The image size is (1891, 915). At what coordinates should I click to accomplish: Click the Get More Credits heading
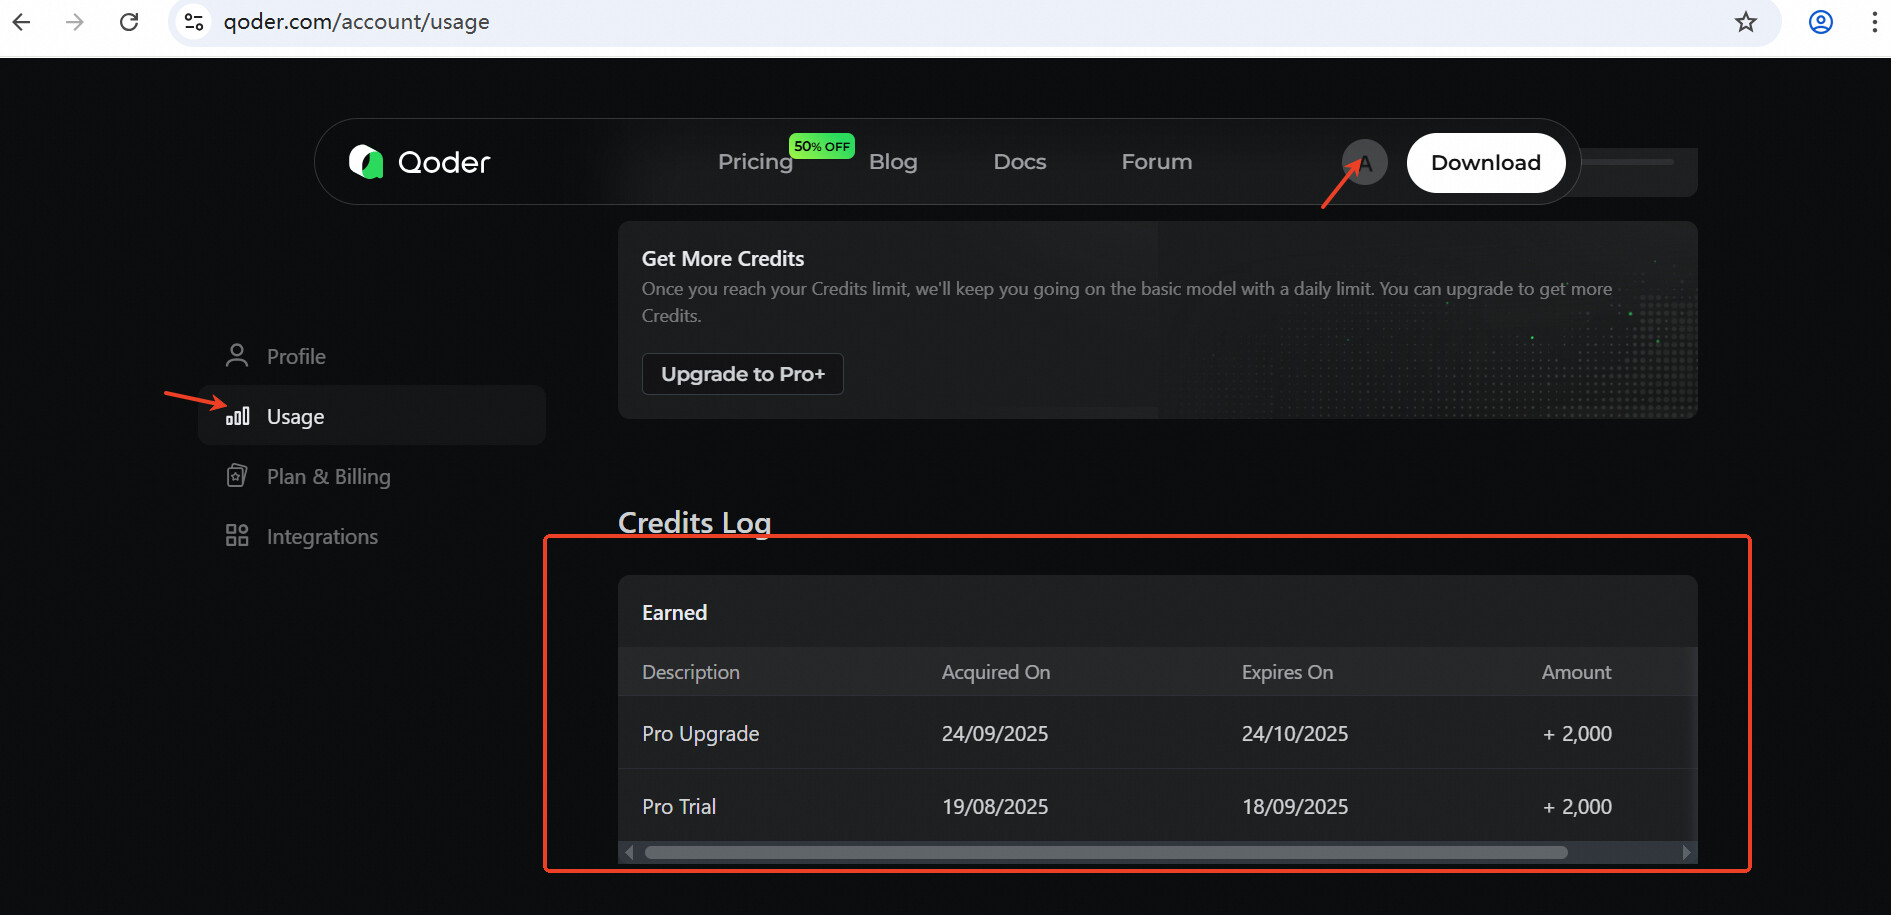click(723, 259)
